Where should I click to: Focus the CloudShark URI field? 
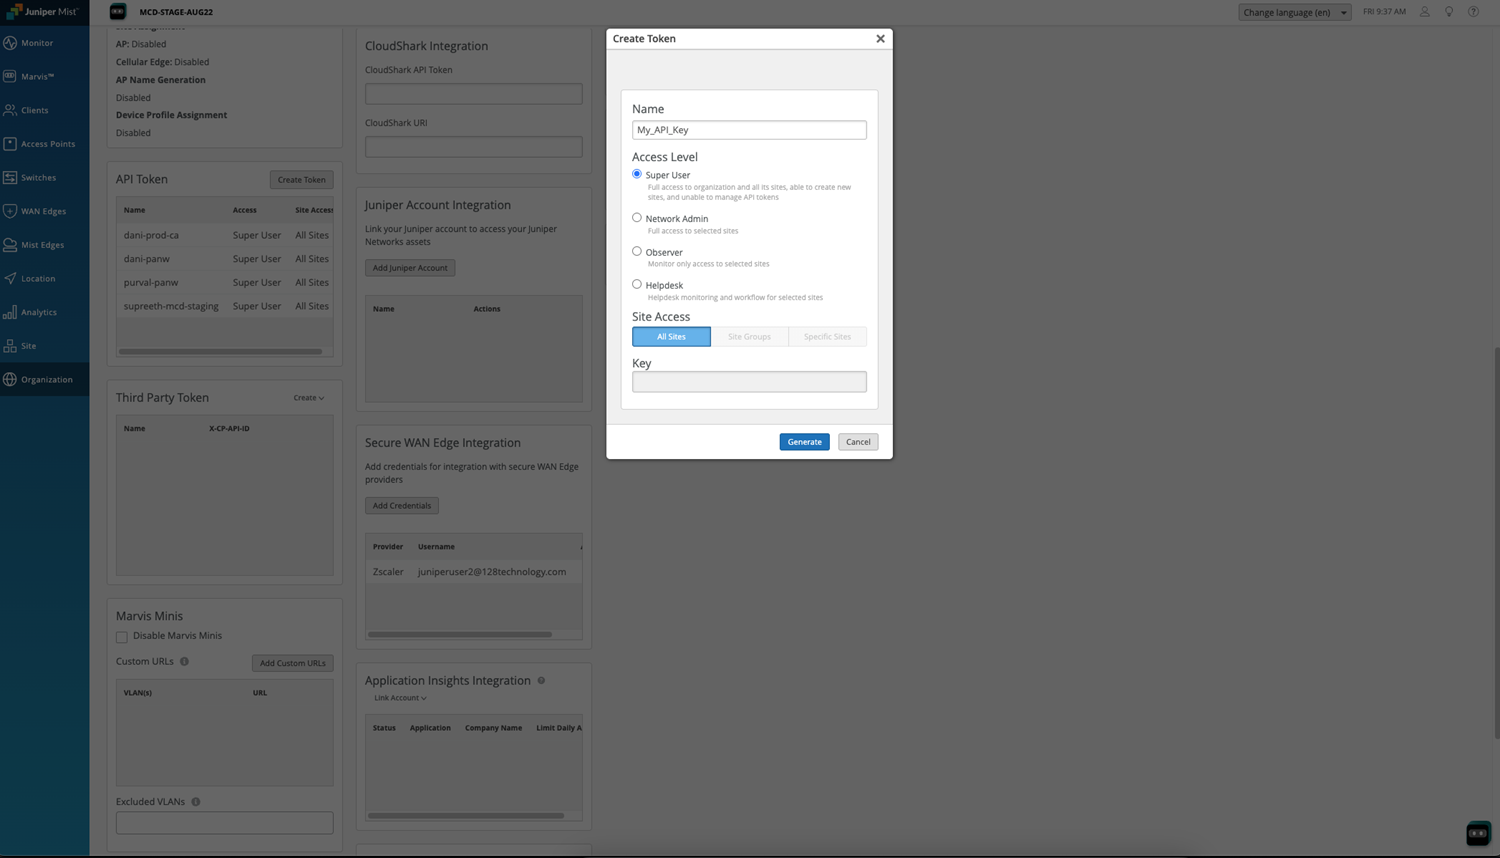coord(473,147)
